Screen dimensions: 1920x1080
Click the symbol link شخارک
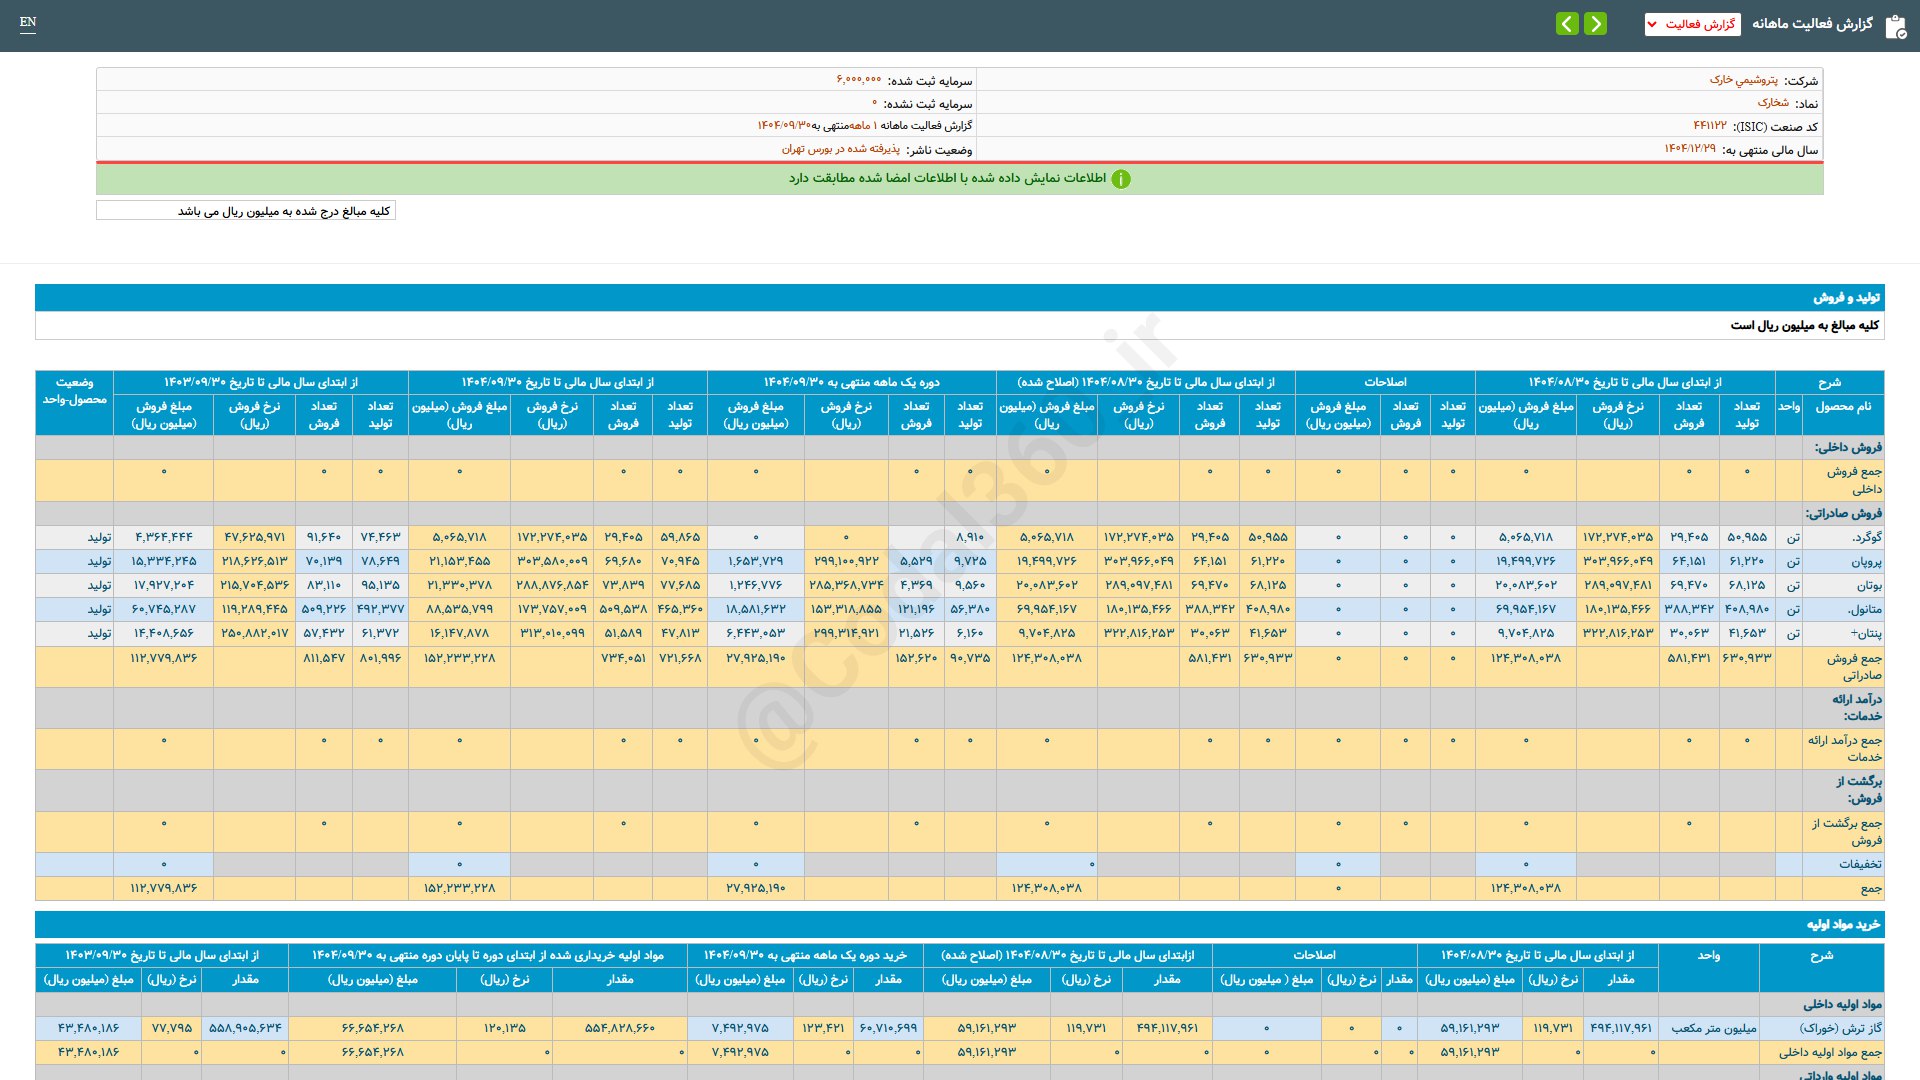click(x=1773, y=103)
